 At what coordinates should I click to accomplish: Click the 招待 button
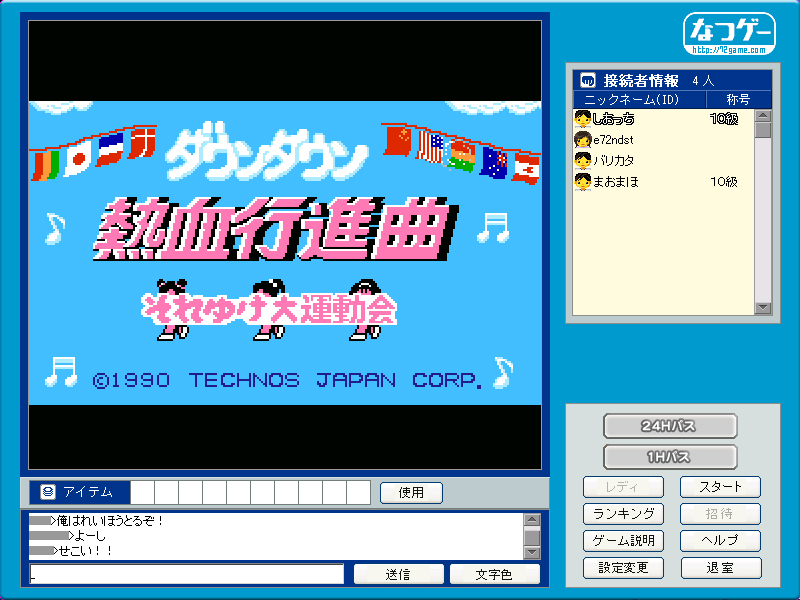click(720, 514)
